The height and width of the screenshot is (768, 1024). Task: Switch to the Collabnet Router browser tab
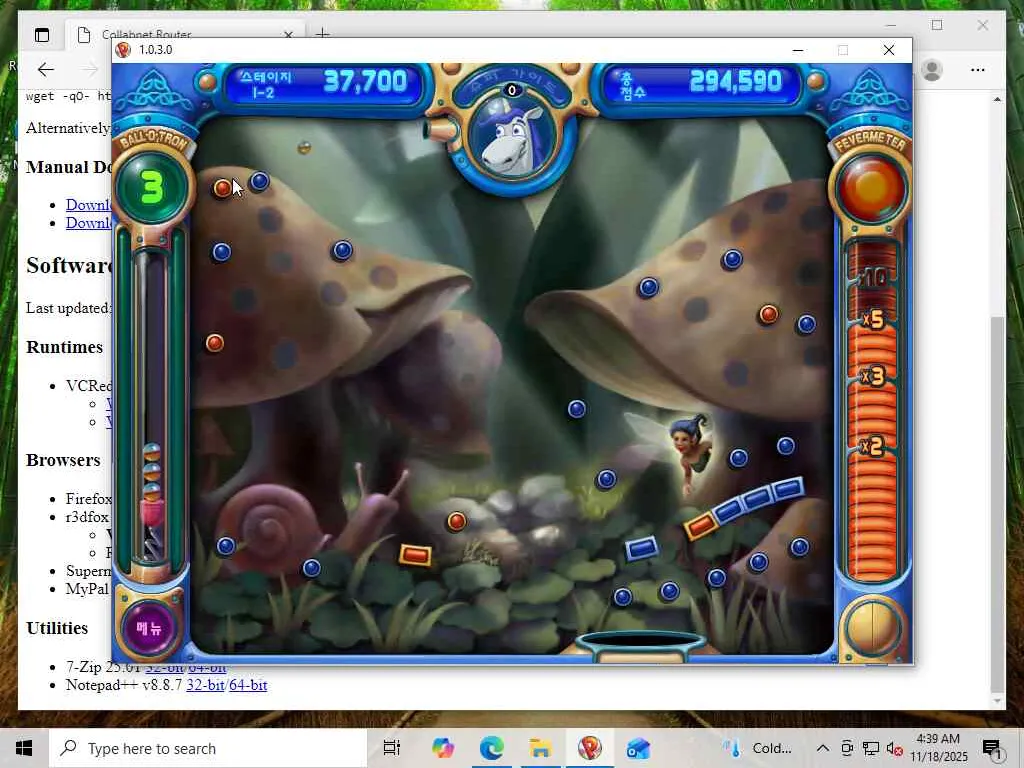[185, 35]
